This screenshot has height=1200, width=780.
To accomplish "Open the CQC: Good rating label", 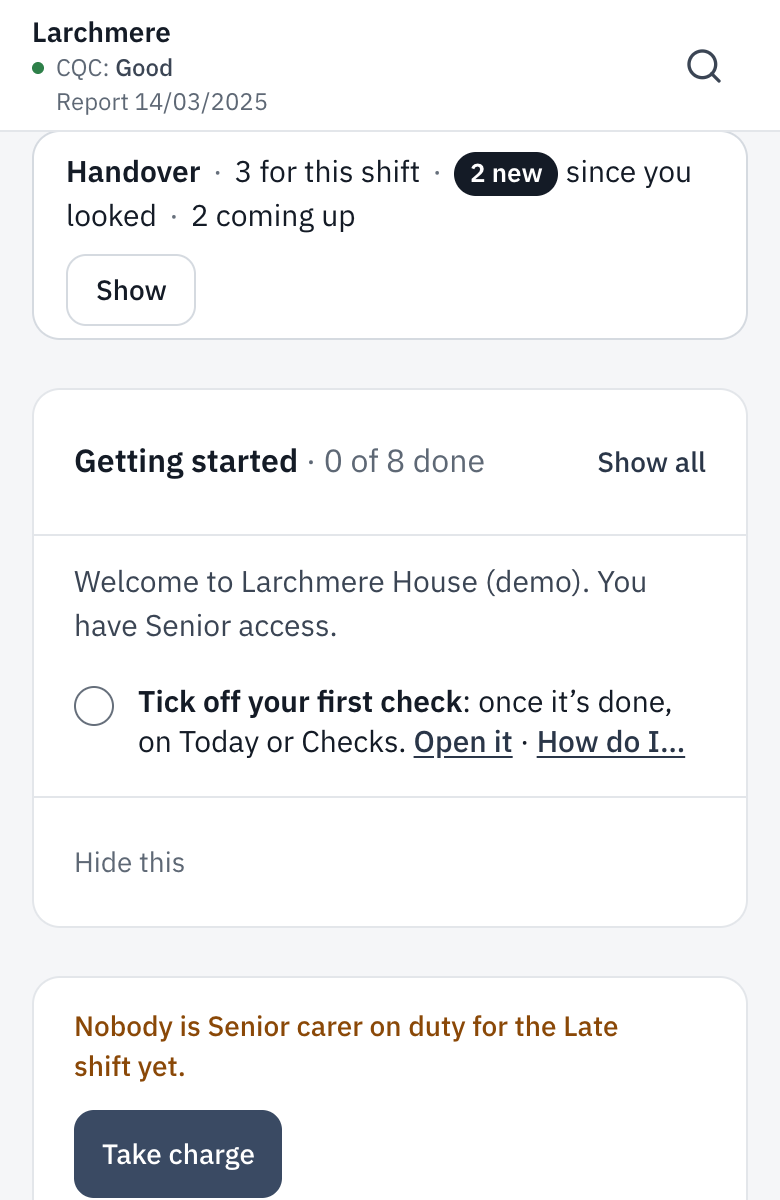I will click(114, 68).
